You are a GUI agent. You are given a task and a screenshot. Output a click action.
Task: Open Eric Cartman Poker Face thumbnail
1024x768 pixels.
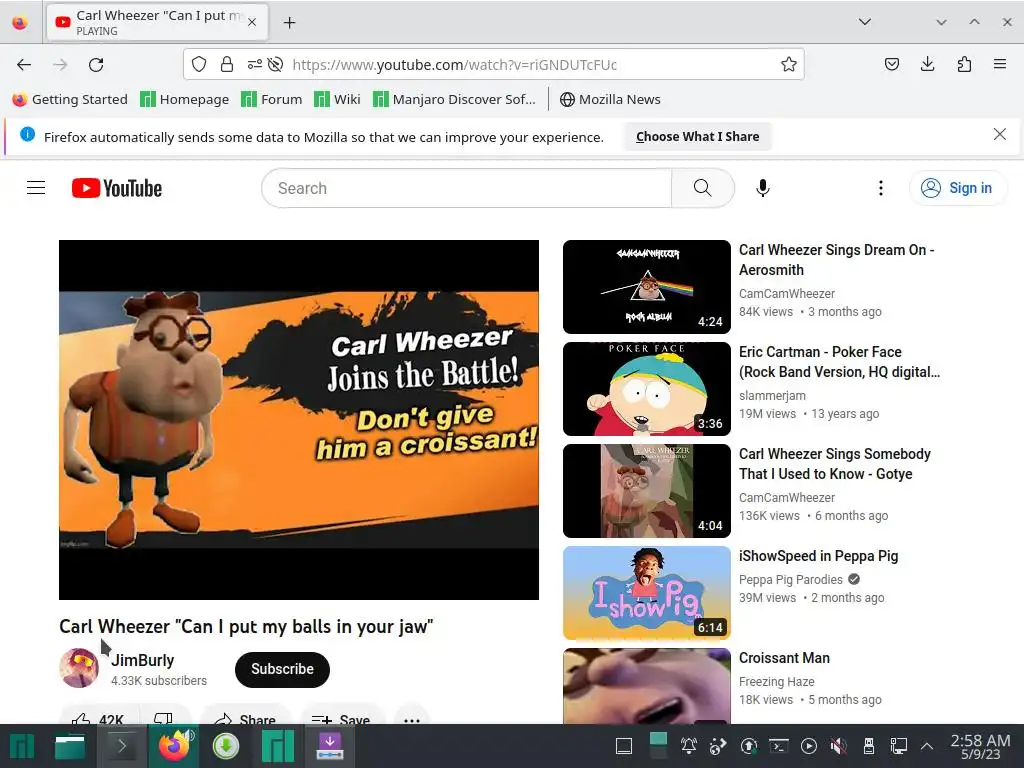click(647, 389)
